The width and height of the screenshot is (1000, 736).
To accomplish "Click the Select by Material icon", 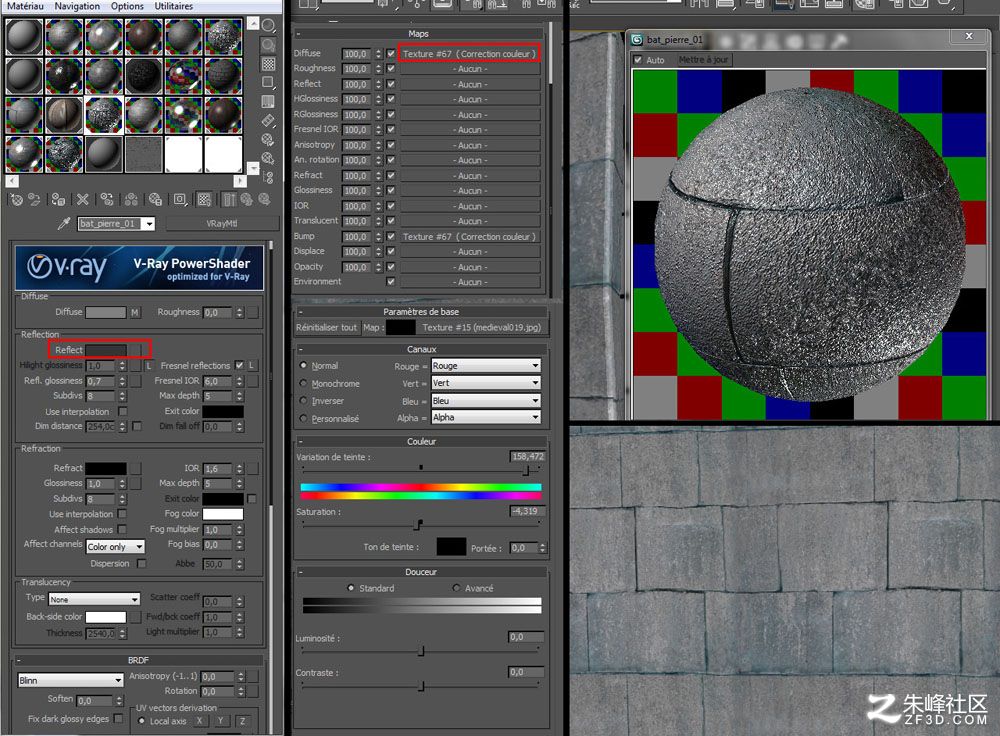I will click(x=268, y=158).
